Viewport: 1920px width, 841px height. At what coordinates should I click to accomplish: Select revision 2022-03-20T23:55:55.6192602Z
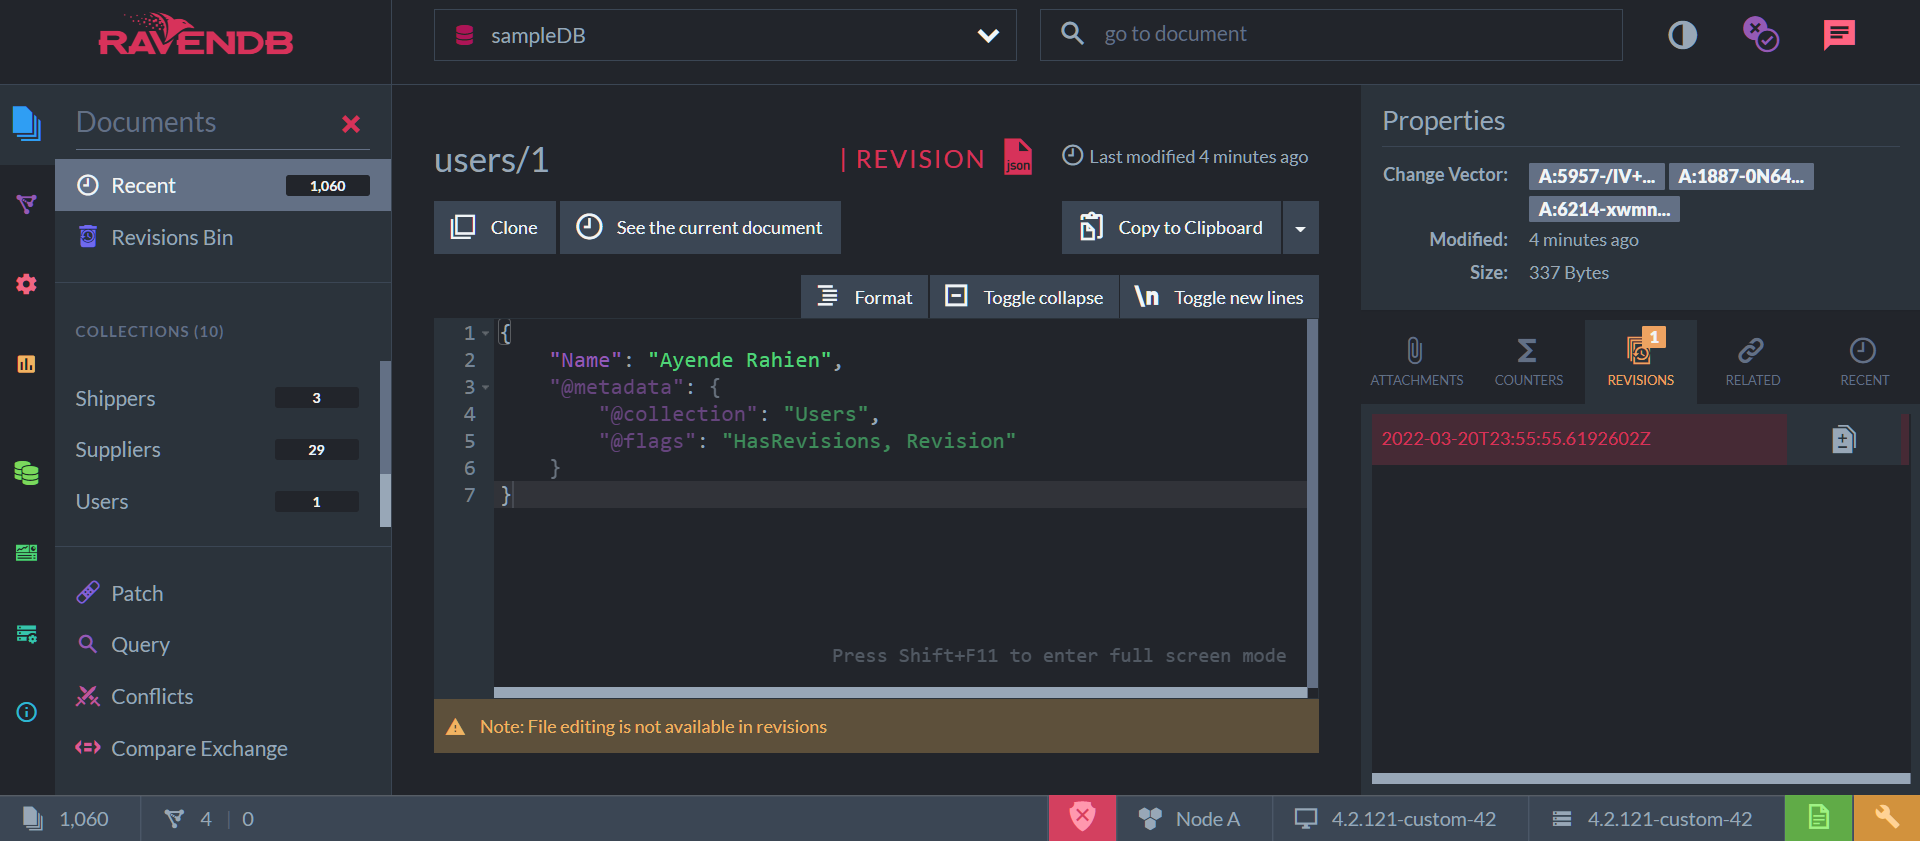(x=1579, y=439)
